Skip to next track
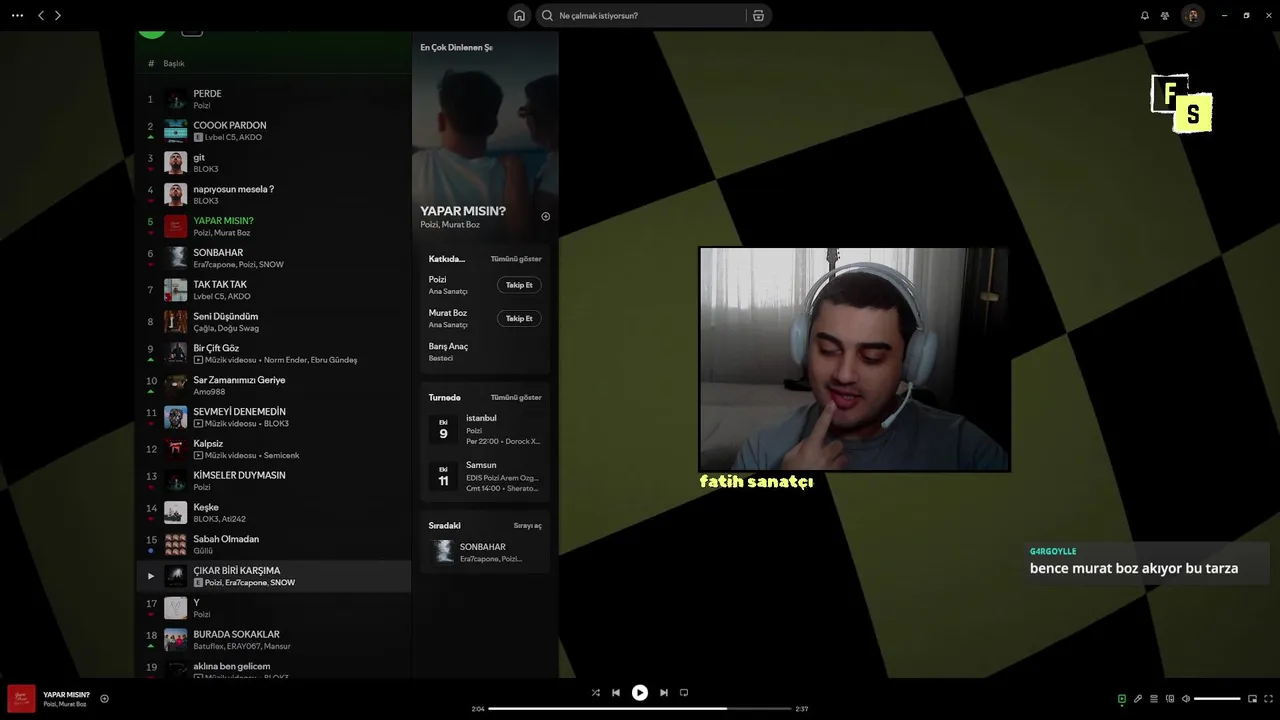The height and width of the screenshot is (720, 1280). [x=663, y=692]
